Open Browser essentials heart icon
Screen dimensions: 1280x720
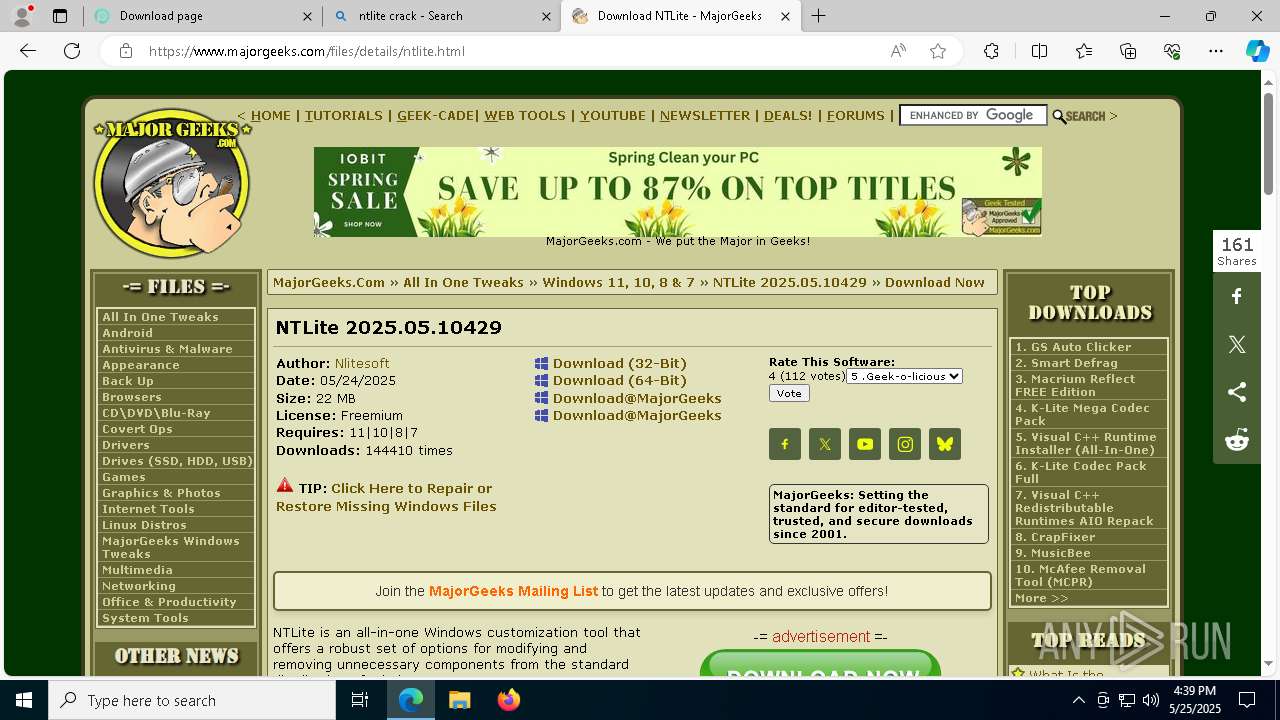click(x=1172, y=51)
